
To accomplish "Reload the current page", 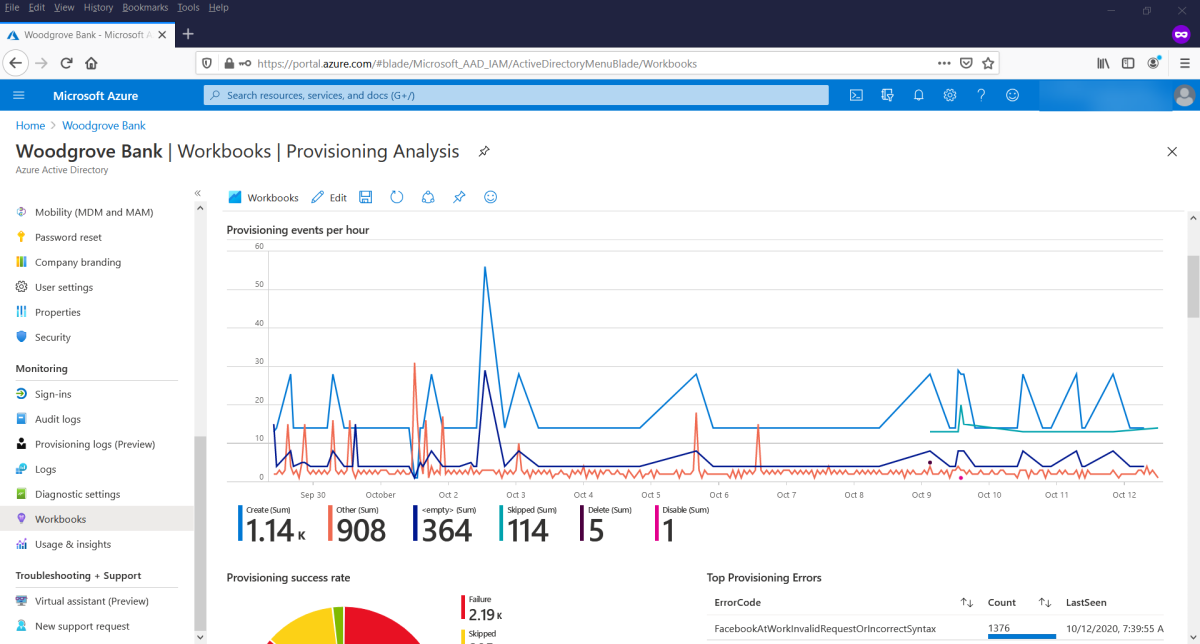I will (x=66, y=63).
